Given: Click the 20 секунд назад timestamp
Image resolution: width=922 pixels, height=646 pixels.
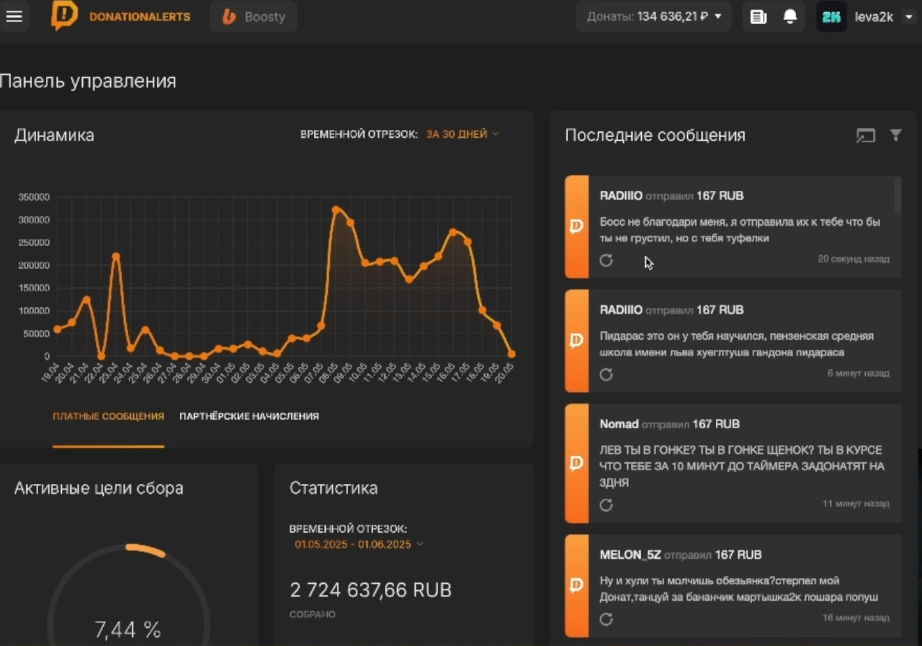Looking at the screenshot, I should point(853,259).
